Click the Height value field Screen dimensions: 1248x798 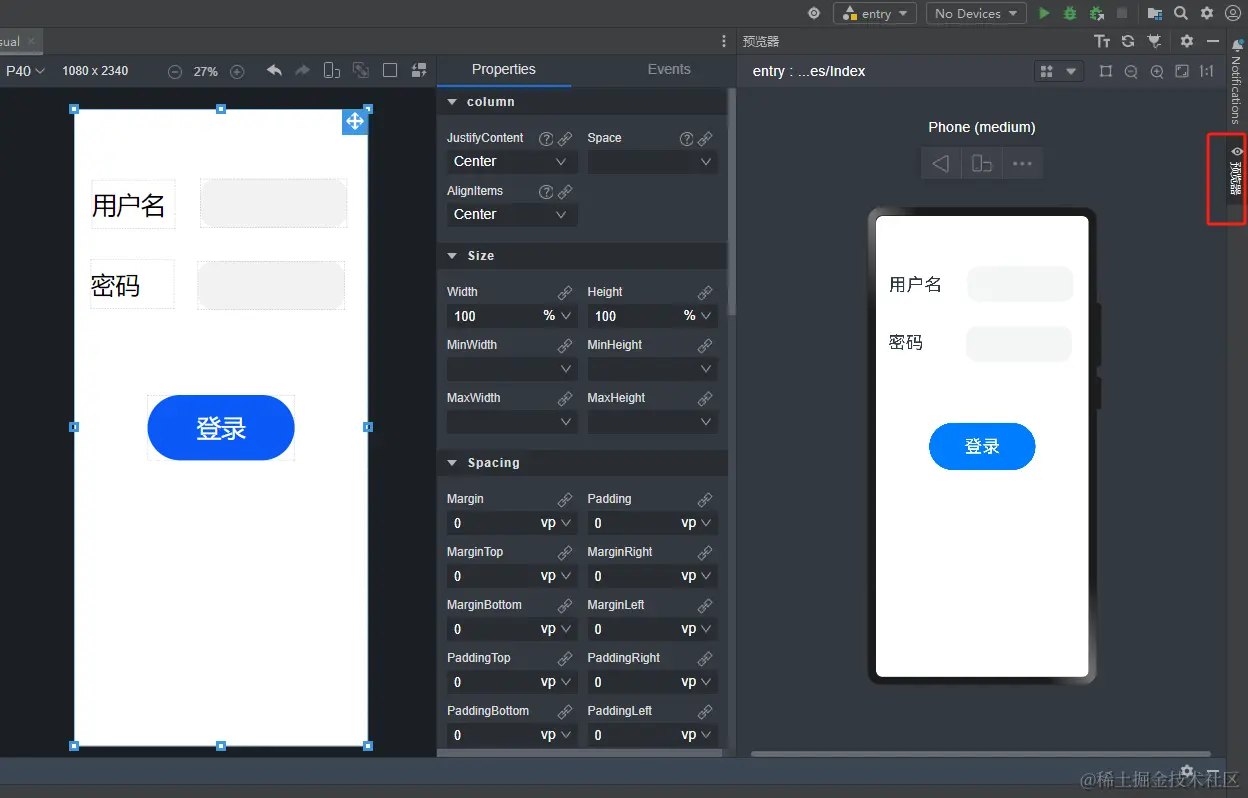coord(632,316)
